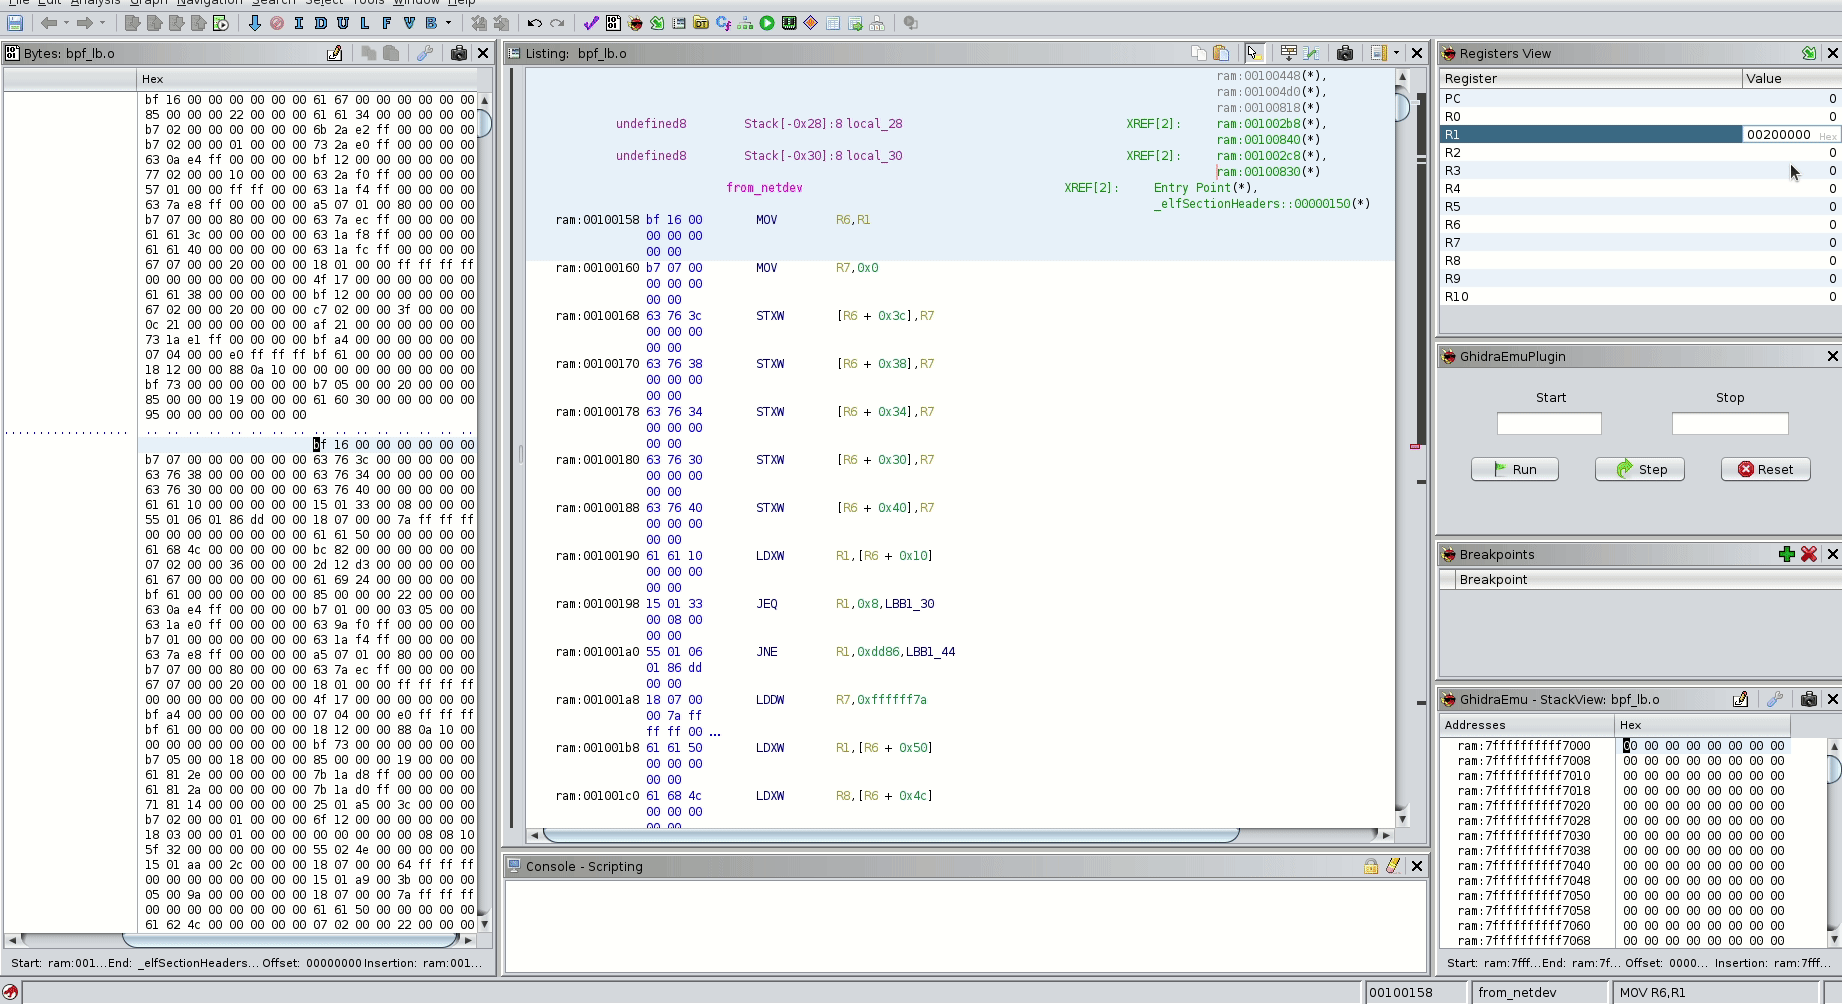Viewport: 1842px width, 1004px height.
Task: Click the Step button in GhidraEmuPlugin
Action: coord(1640,469)
